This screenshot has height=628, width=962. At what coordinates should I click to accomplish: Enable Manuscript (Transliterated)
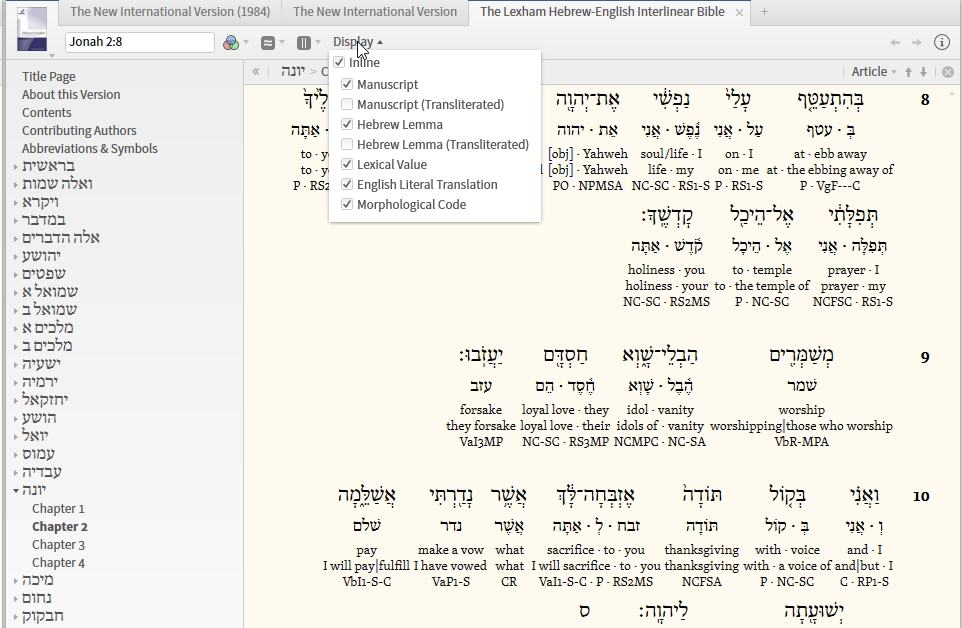tap(347, 104)
